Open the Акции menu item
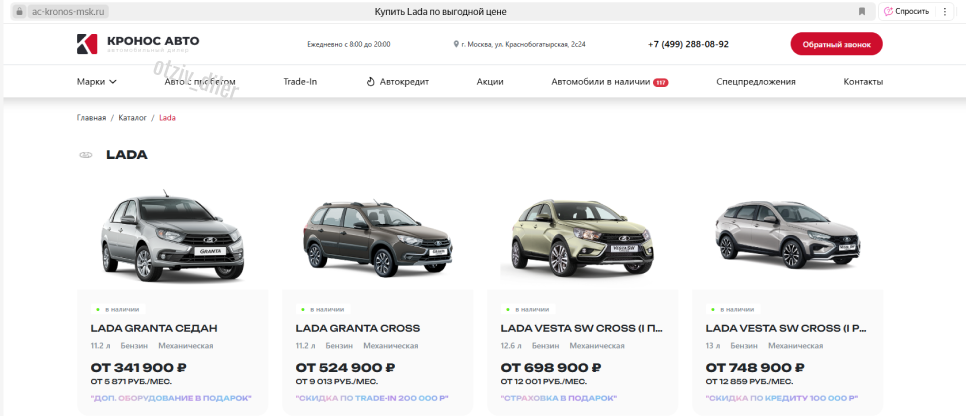966x416 pixels. 490,81
